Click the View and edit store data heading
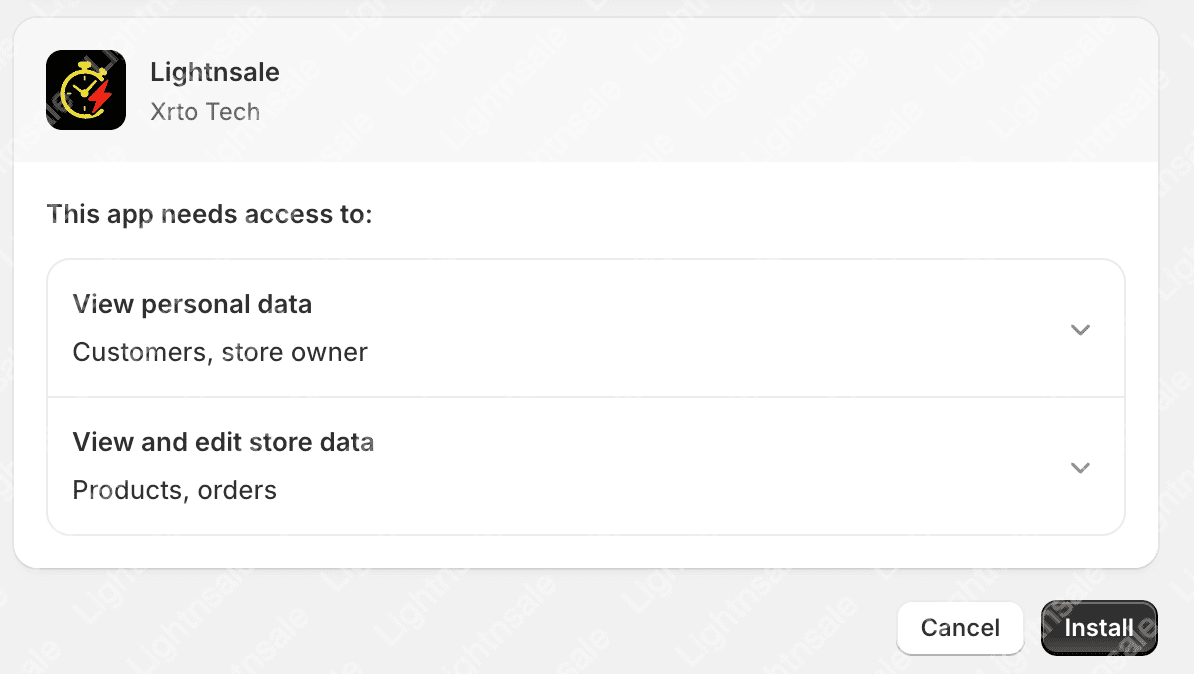 point(223,442)
